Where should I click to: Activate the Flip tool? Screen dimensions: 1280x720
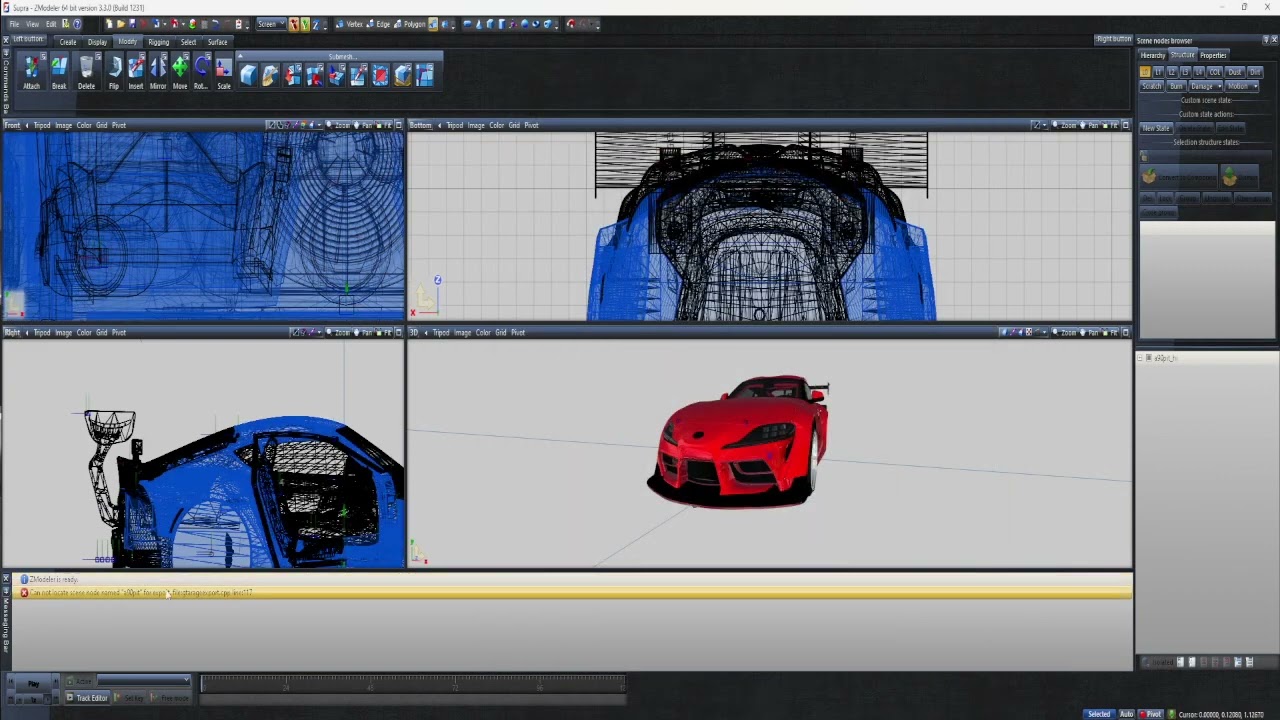(114, 72)
